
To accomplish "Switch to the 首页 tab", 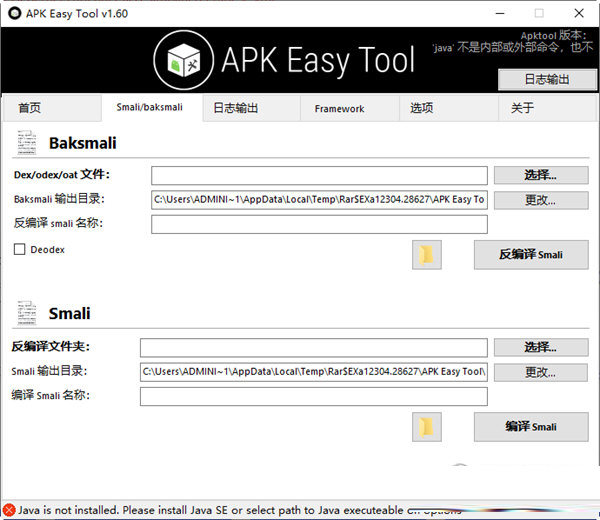I will pyautogui.click(x=52, y=108).
